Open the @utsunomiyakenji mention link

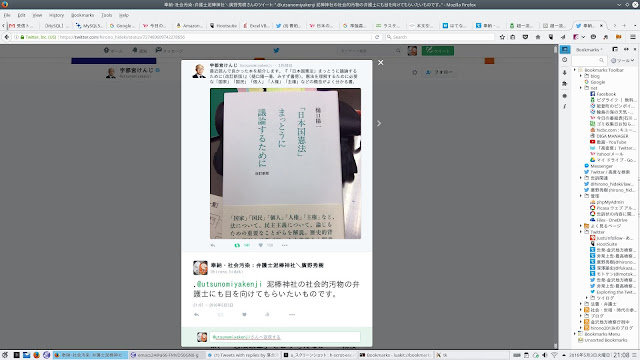(229, 284)
